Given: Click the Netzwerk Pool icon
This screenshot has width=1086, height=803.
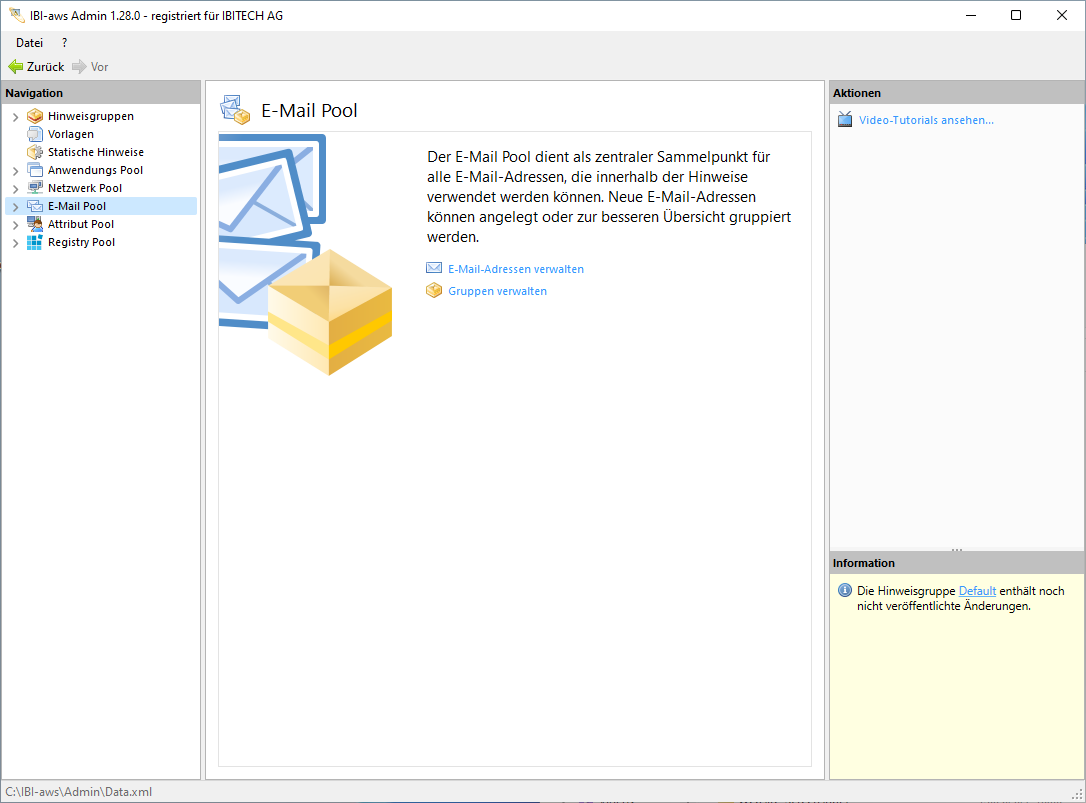Looking at the screenshot, I should (35, 188).
